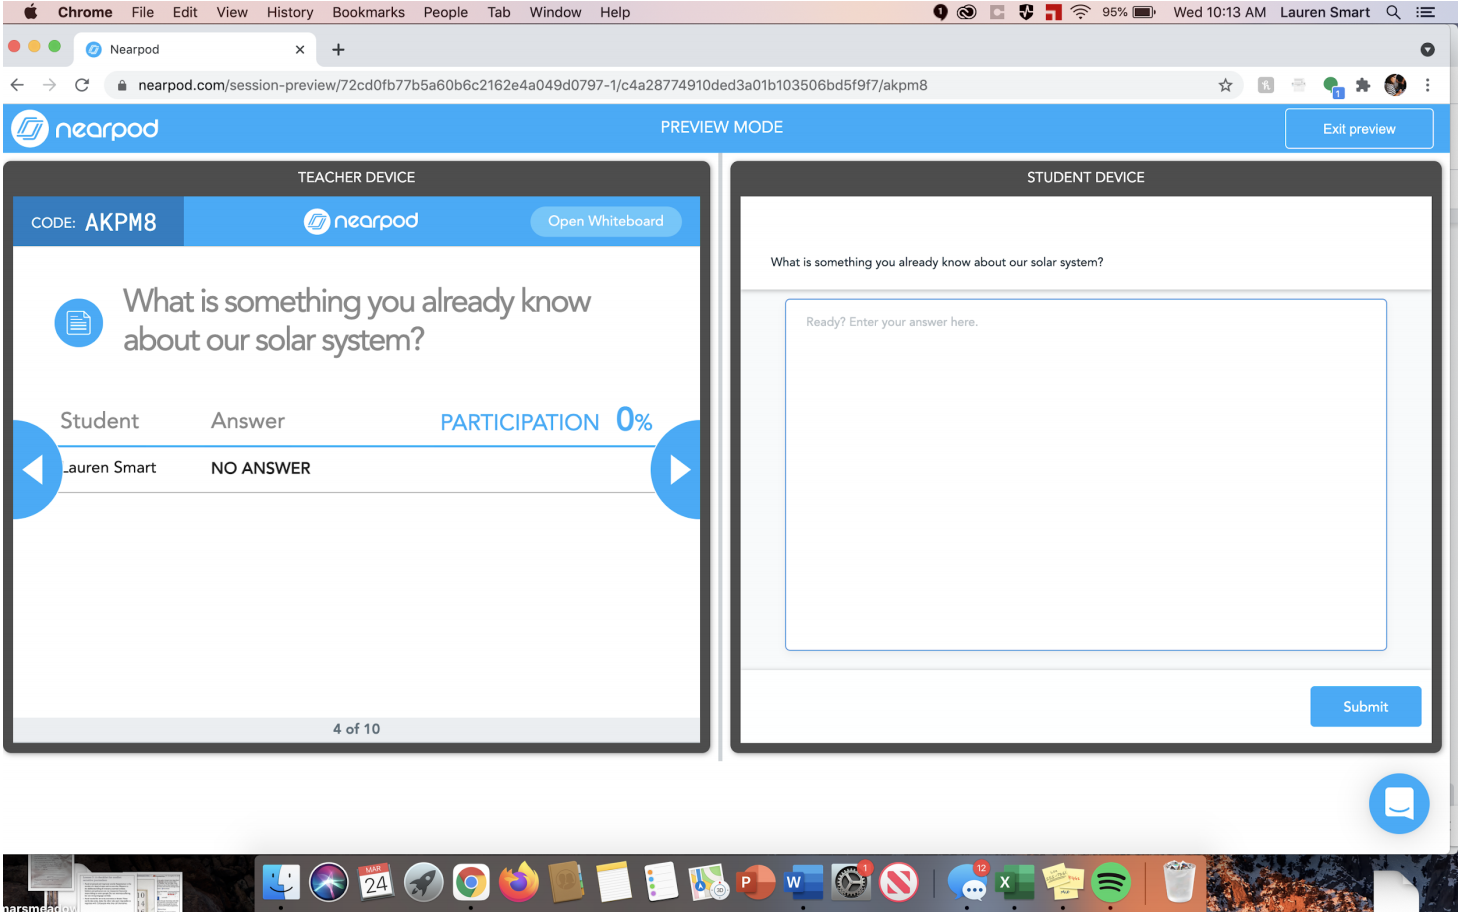Open Chrome three-dot menu

(x=1427, y=85)
